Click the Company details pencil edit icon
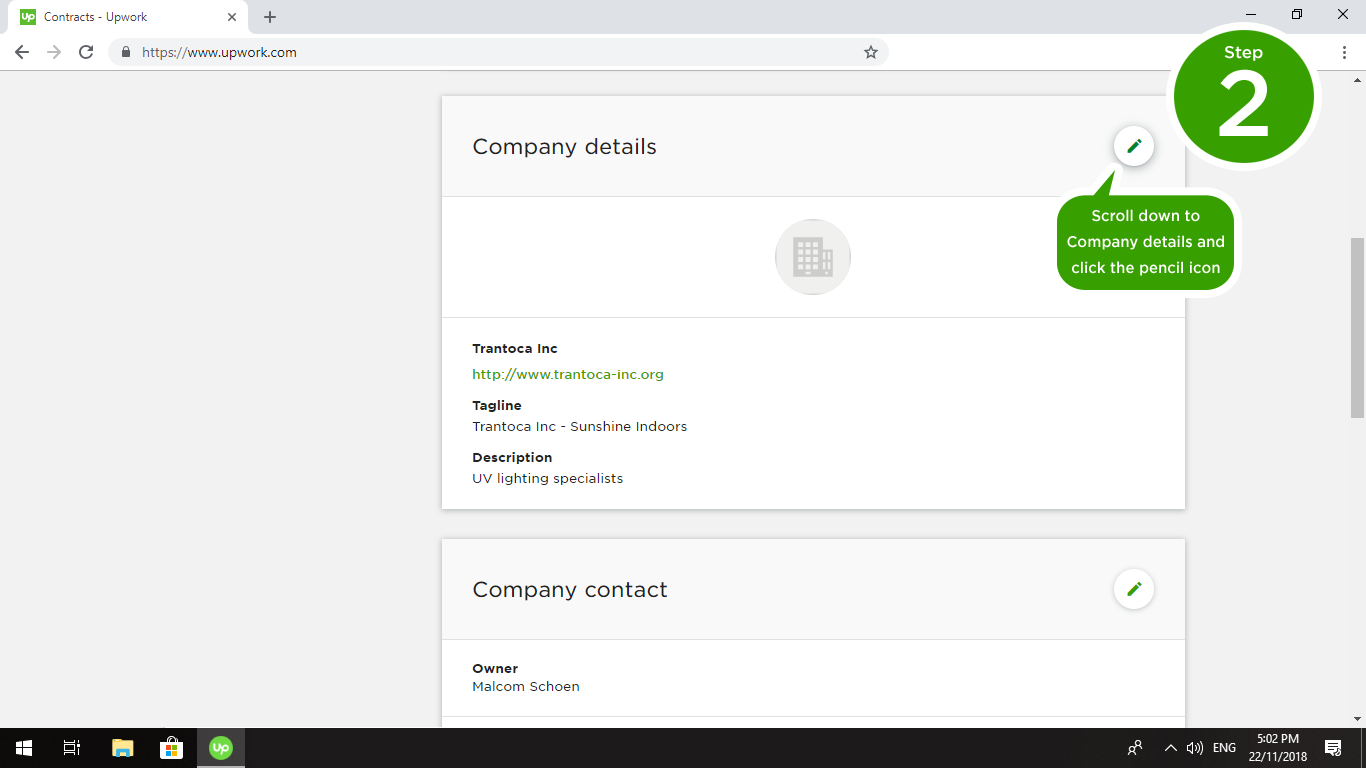Screen dimensions: 1366x768 1133,146
